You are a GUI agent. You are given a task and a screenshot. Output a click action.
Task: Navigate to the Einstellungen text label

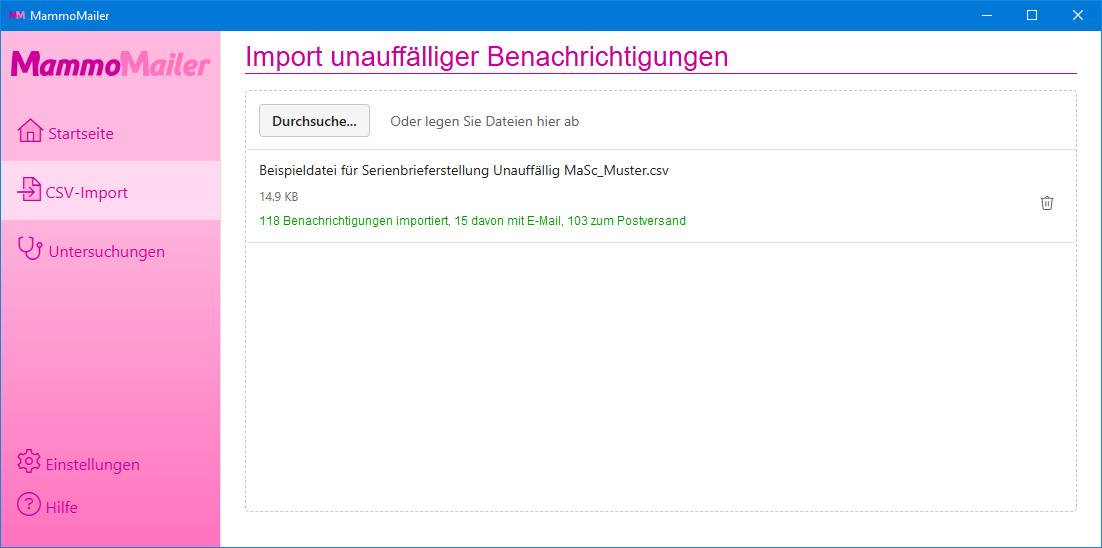(x=93, y=465)
